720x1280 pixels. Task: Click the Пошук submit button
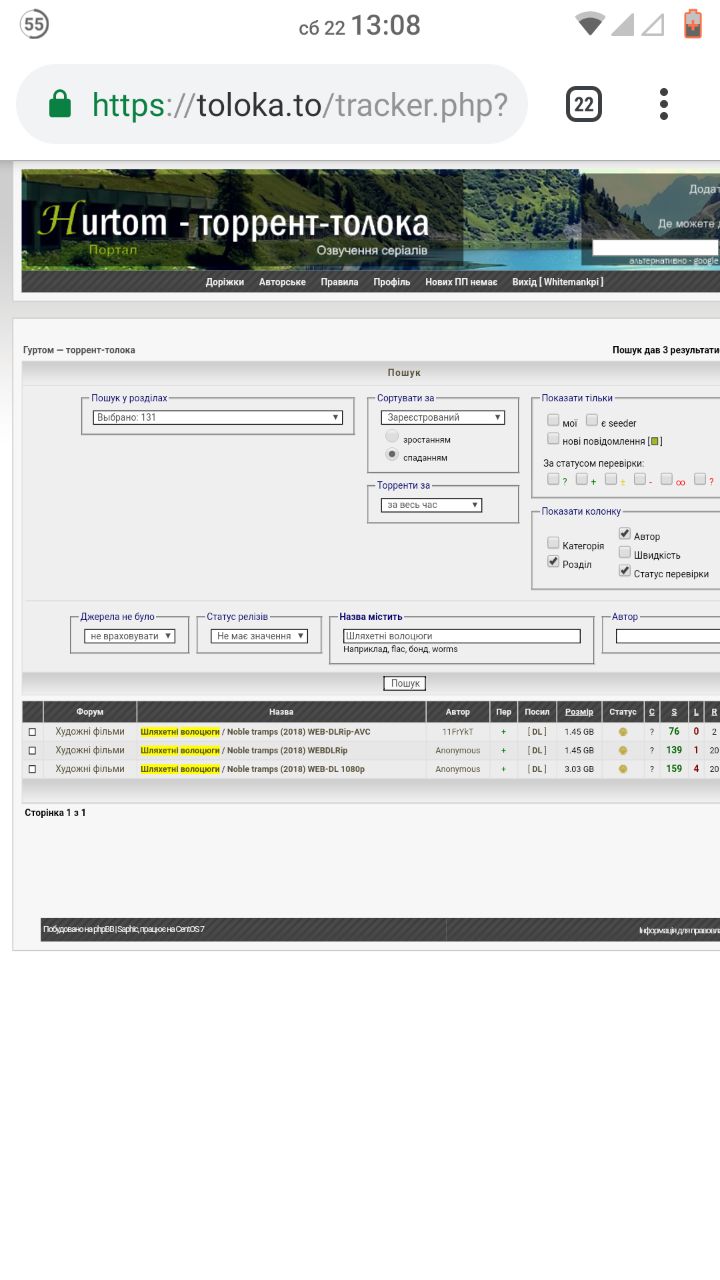pyautogui.click(x=405, y=684)
